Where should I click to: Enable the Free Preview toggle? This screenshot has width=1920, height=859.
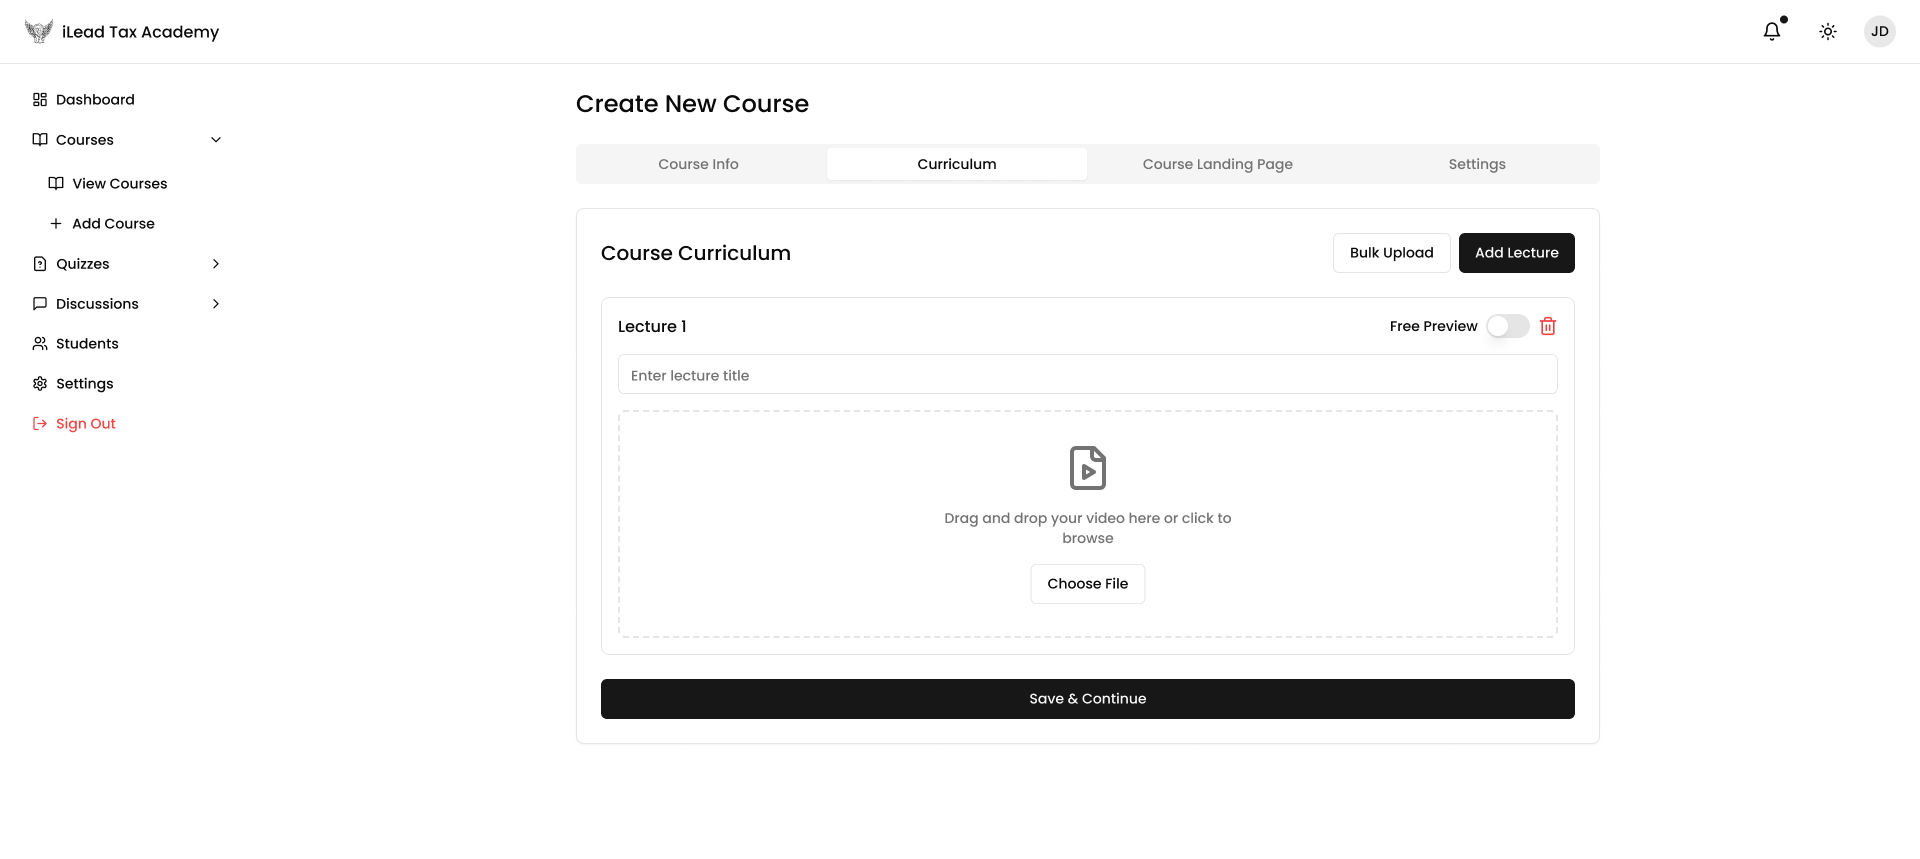click(1507, 326)
